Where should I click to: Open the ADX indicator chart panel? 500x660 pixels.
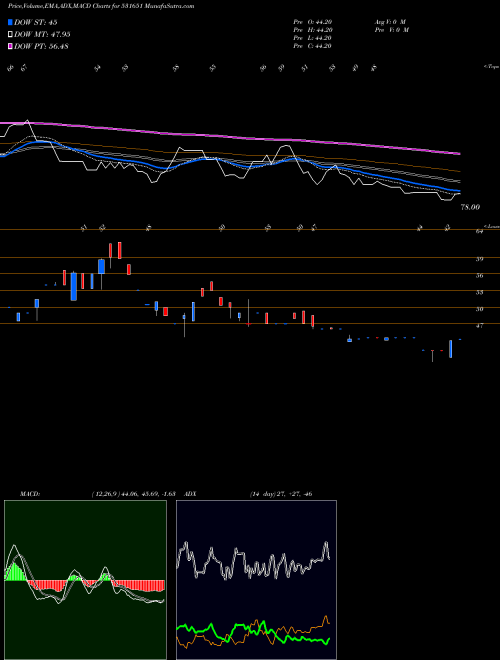[256, 580]
